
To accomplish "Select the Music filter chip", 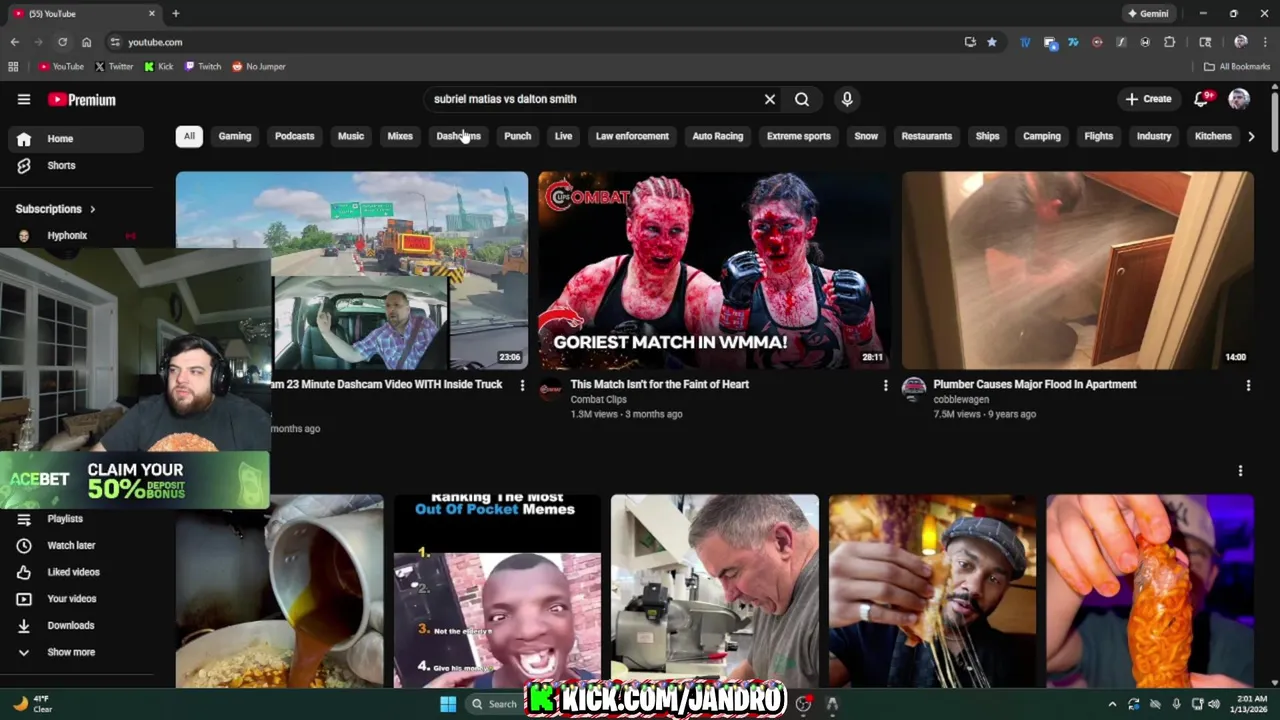I will click(x=351, y=136).
